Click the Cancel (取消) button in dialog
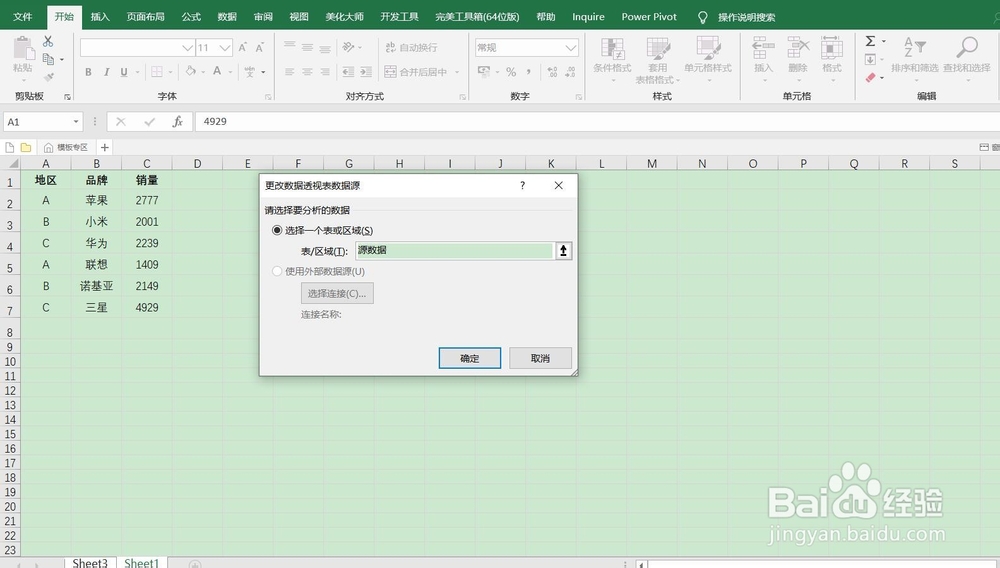The image size is (1000, 568). click(x=540, y=358)
